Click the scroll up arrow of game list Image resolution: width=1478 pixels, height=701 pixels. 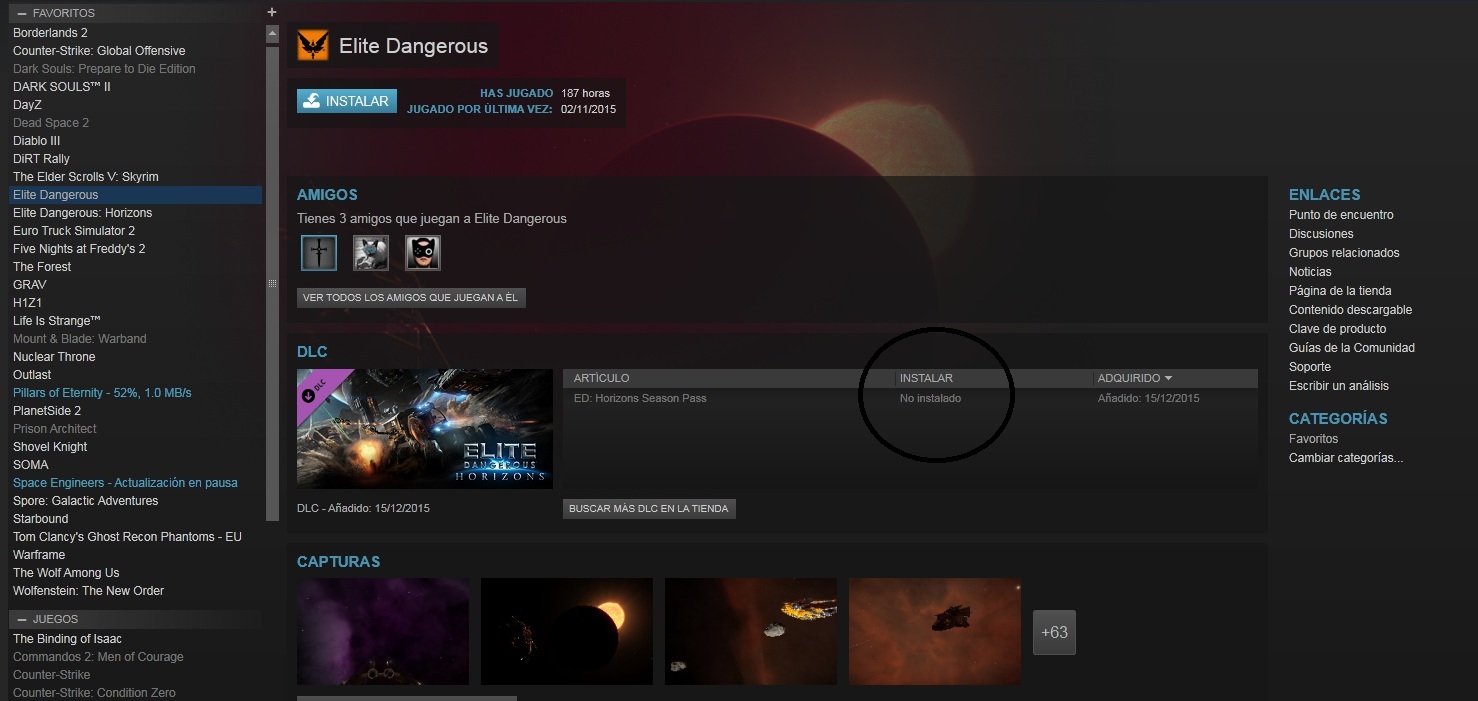[x=272, y=33]
